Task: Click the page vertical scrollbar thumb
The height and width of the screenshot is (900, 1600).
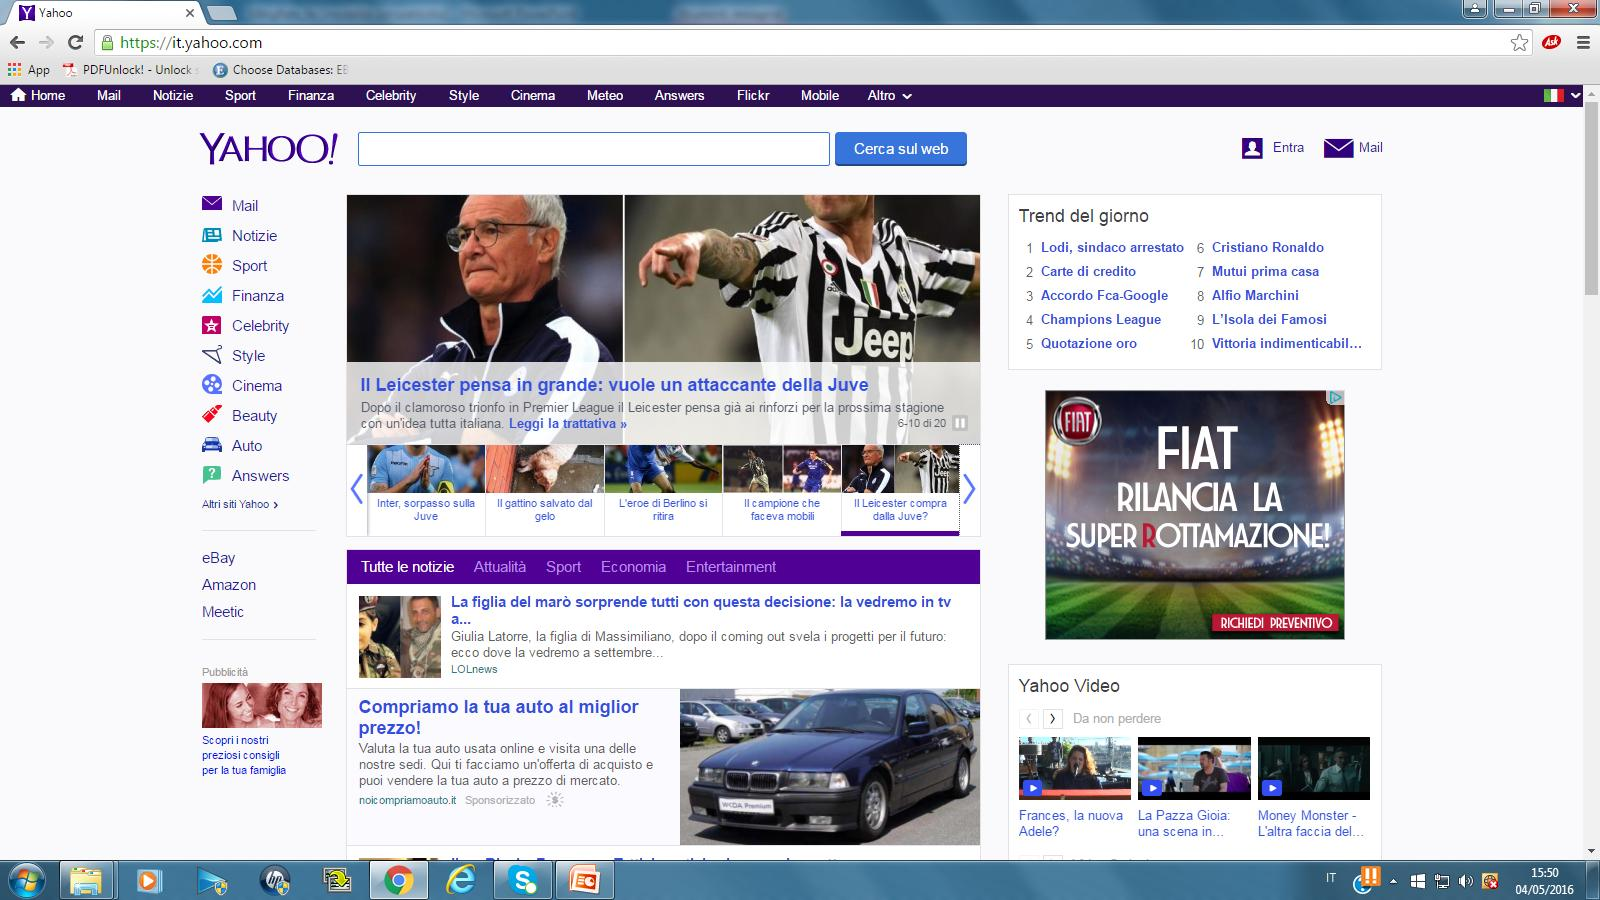Action: click(x=1591, y=198)
